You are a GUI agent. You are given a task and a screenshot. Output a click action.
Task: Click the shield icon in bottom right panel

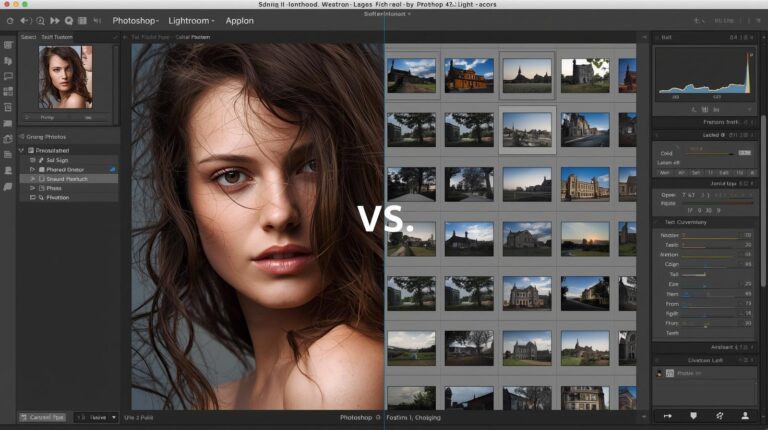point(694,415)
